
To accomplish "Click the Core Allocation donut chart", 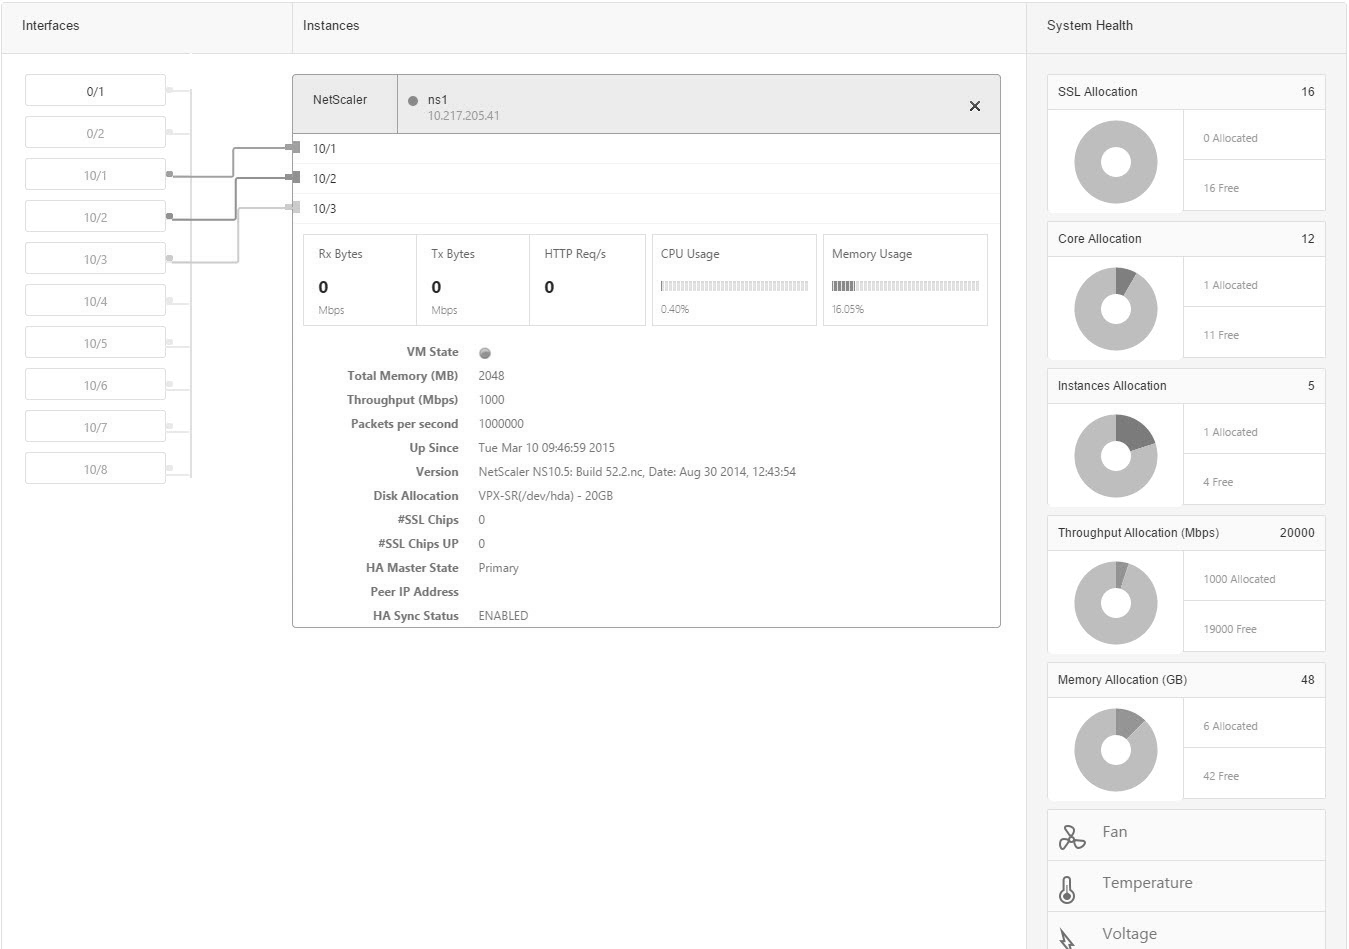I will click(x=1116, y=309).
